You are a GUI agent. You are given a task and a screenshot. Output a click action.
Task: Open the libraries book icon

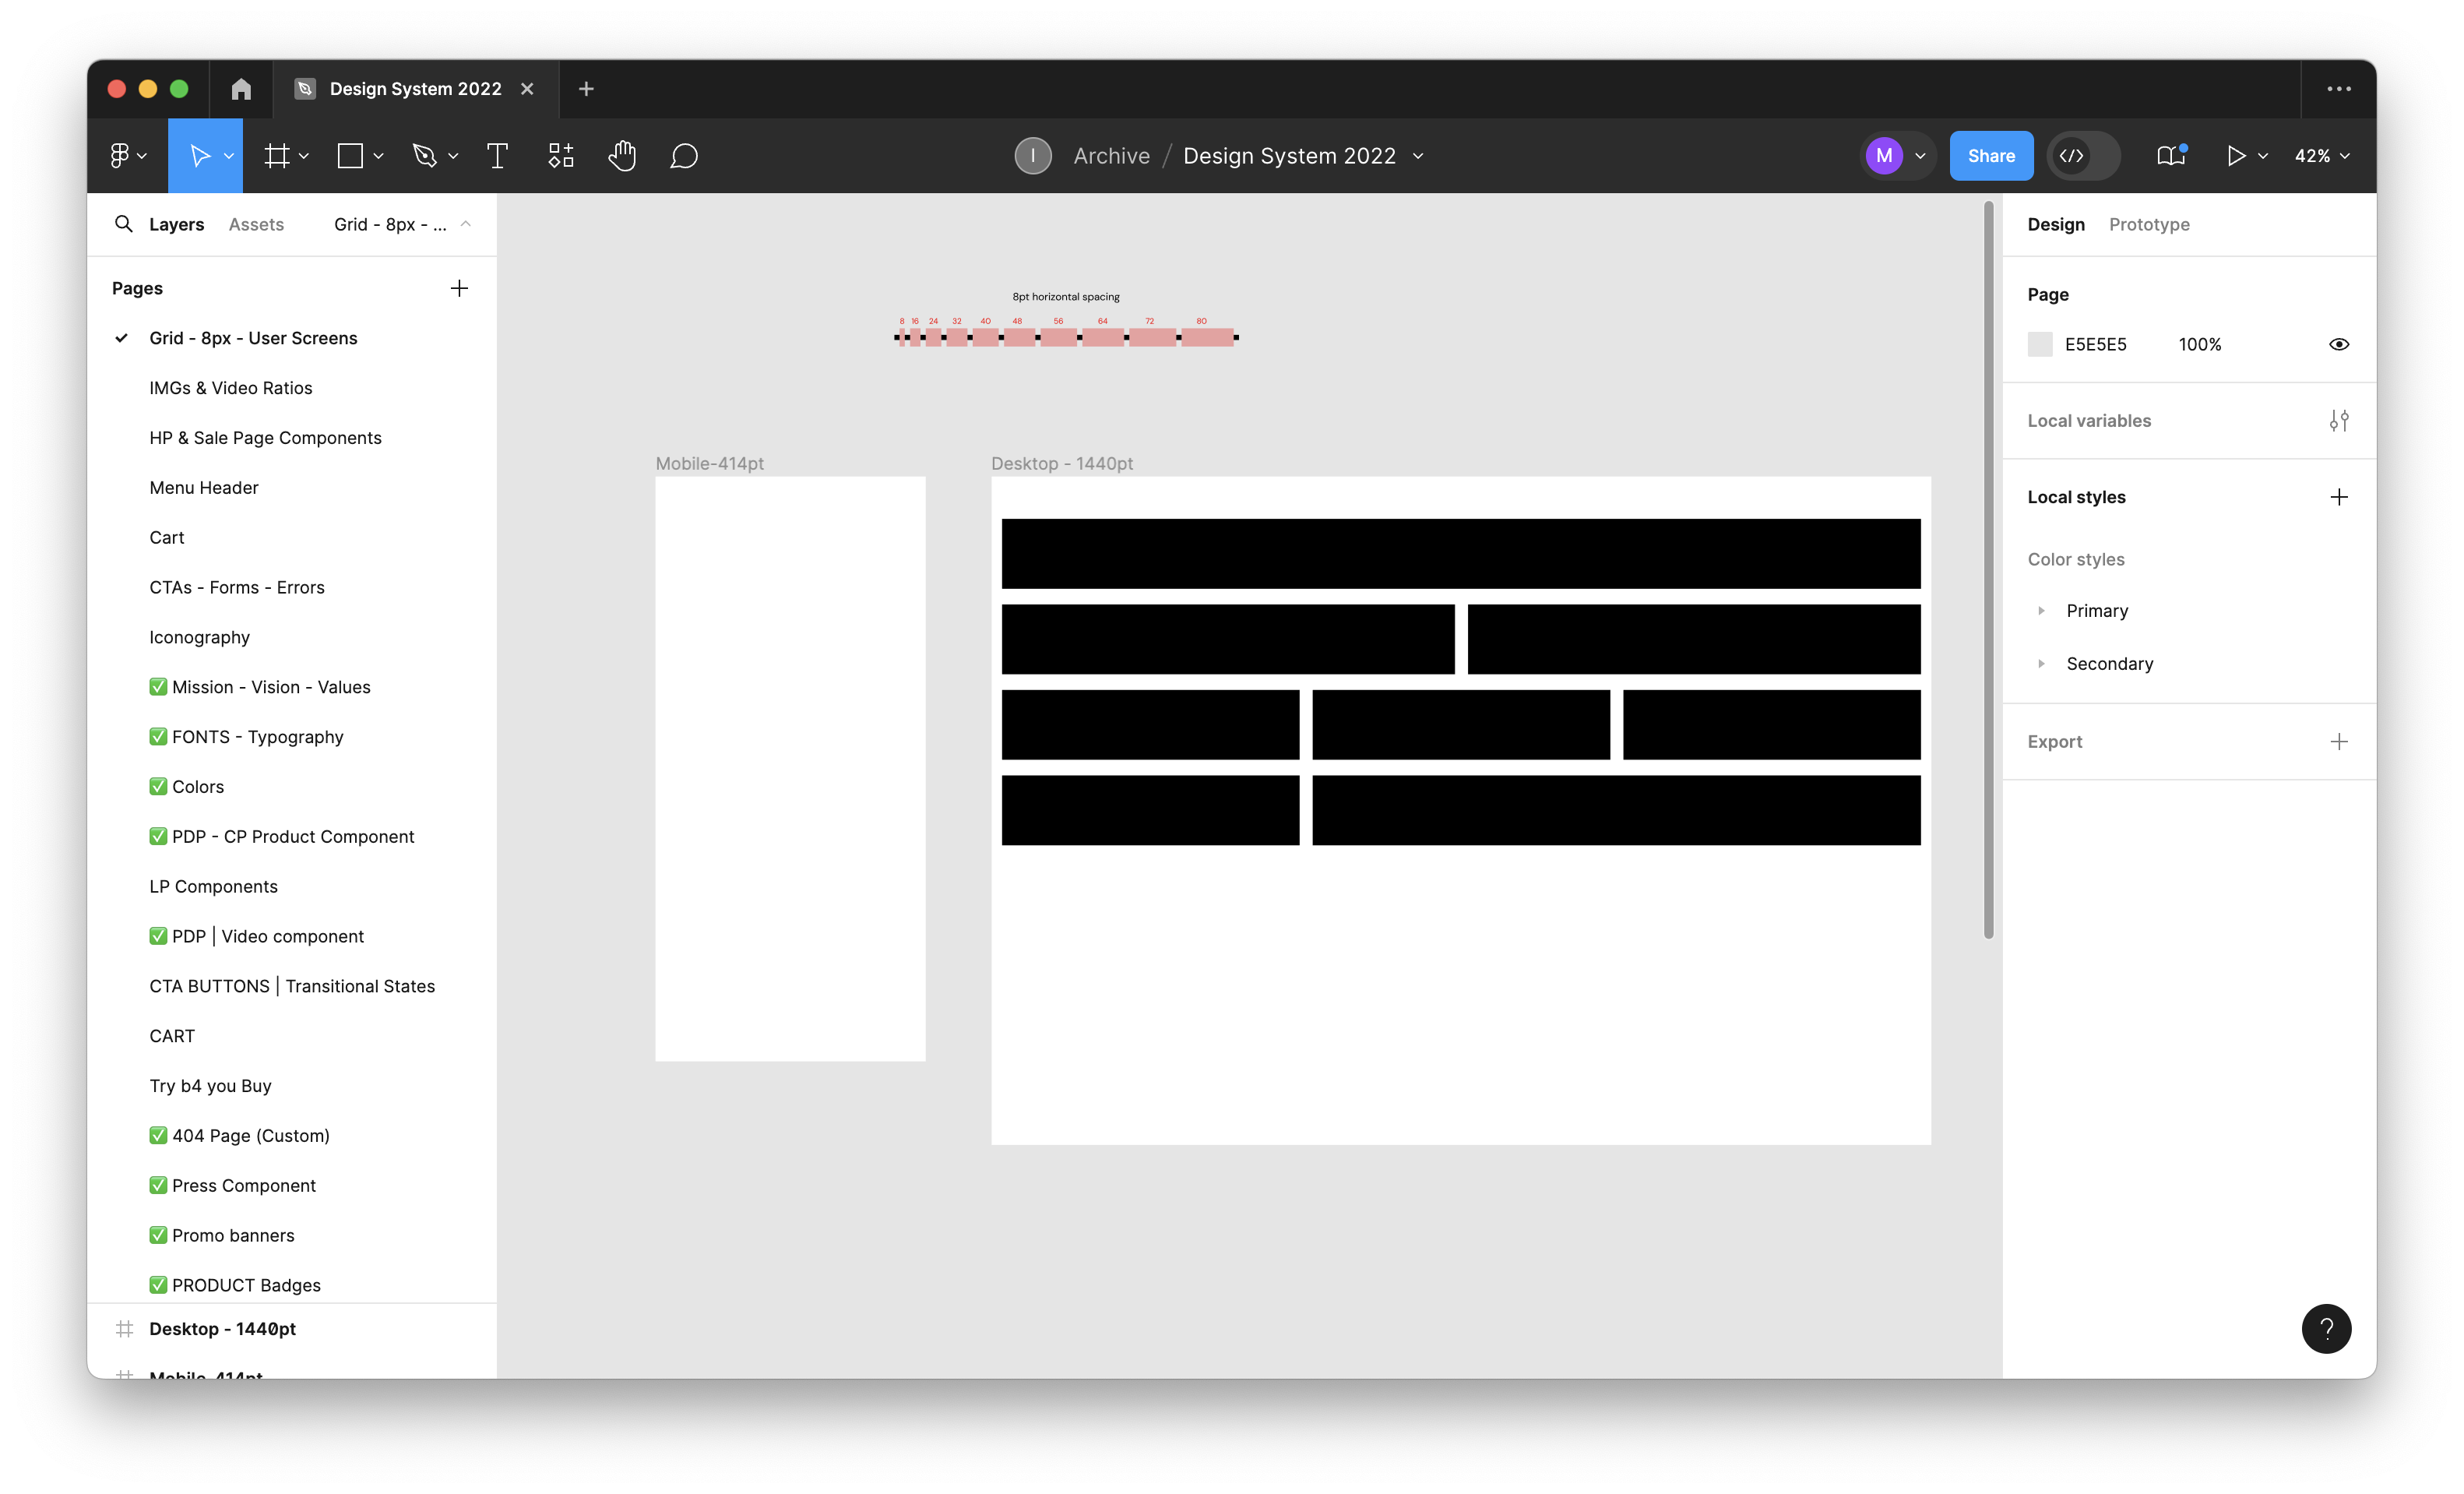tap(2171, 155)
